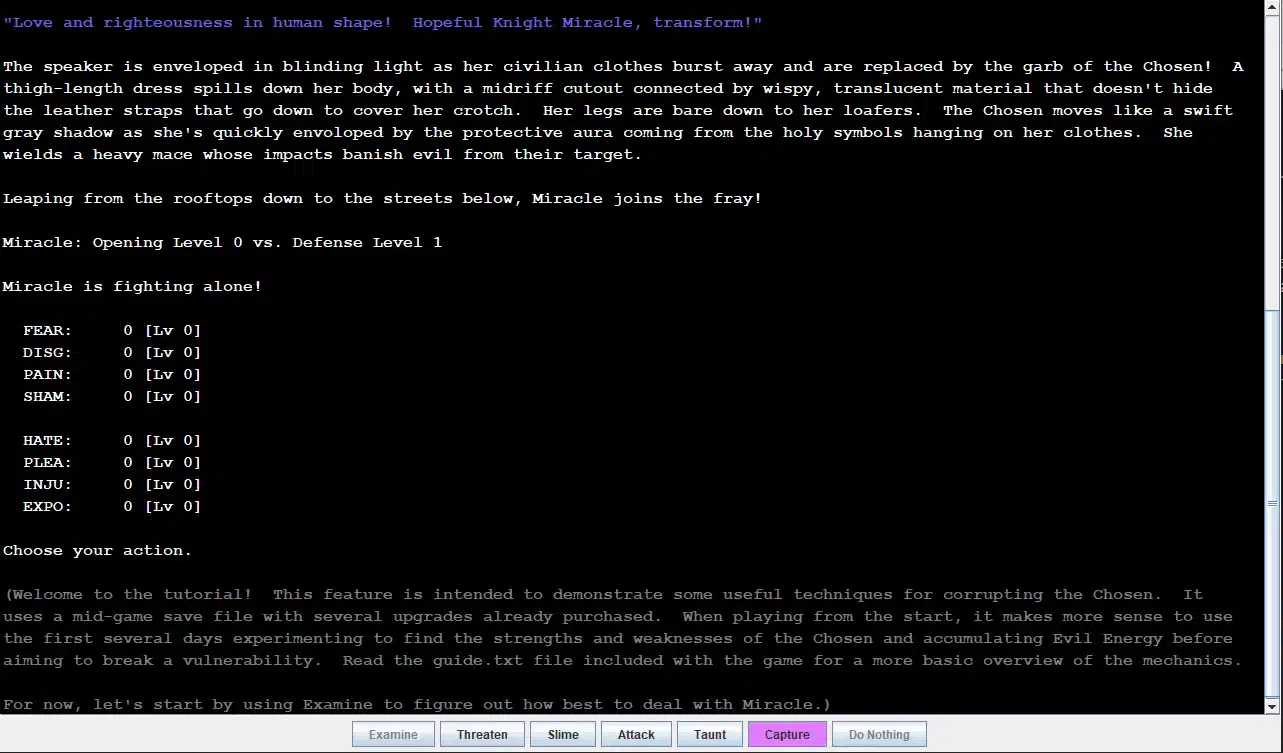Choose the Threaten action
Screen dimensions: 1283x753
coord(482,734)
